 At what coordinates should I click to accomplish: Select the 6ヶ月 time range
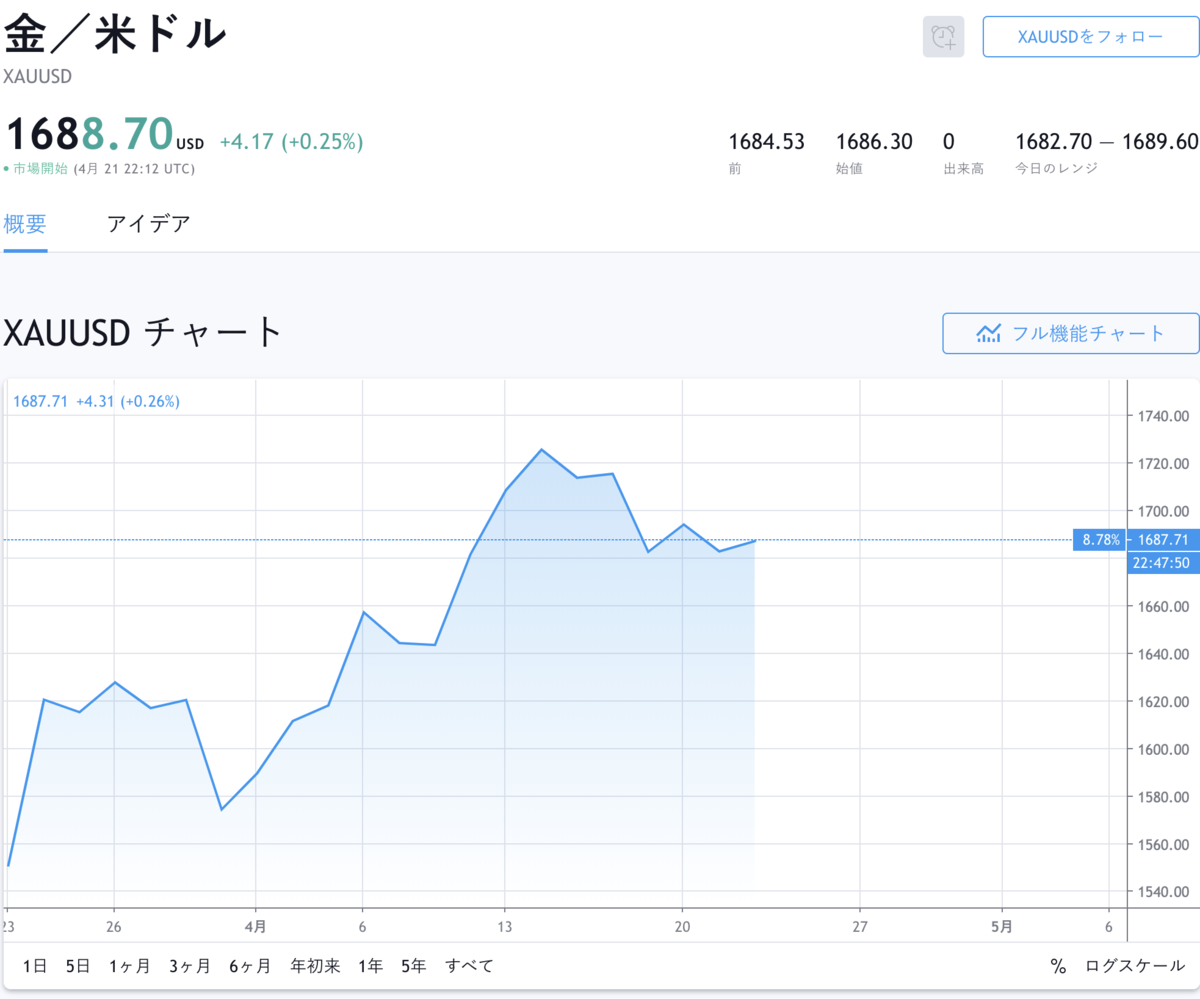(250, 966)
